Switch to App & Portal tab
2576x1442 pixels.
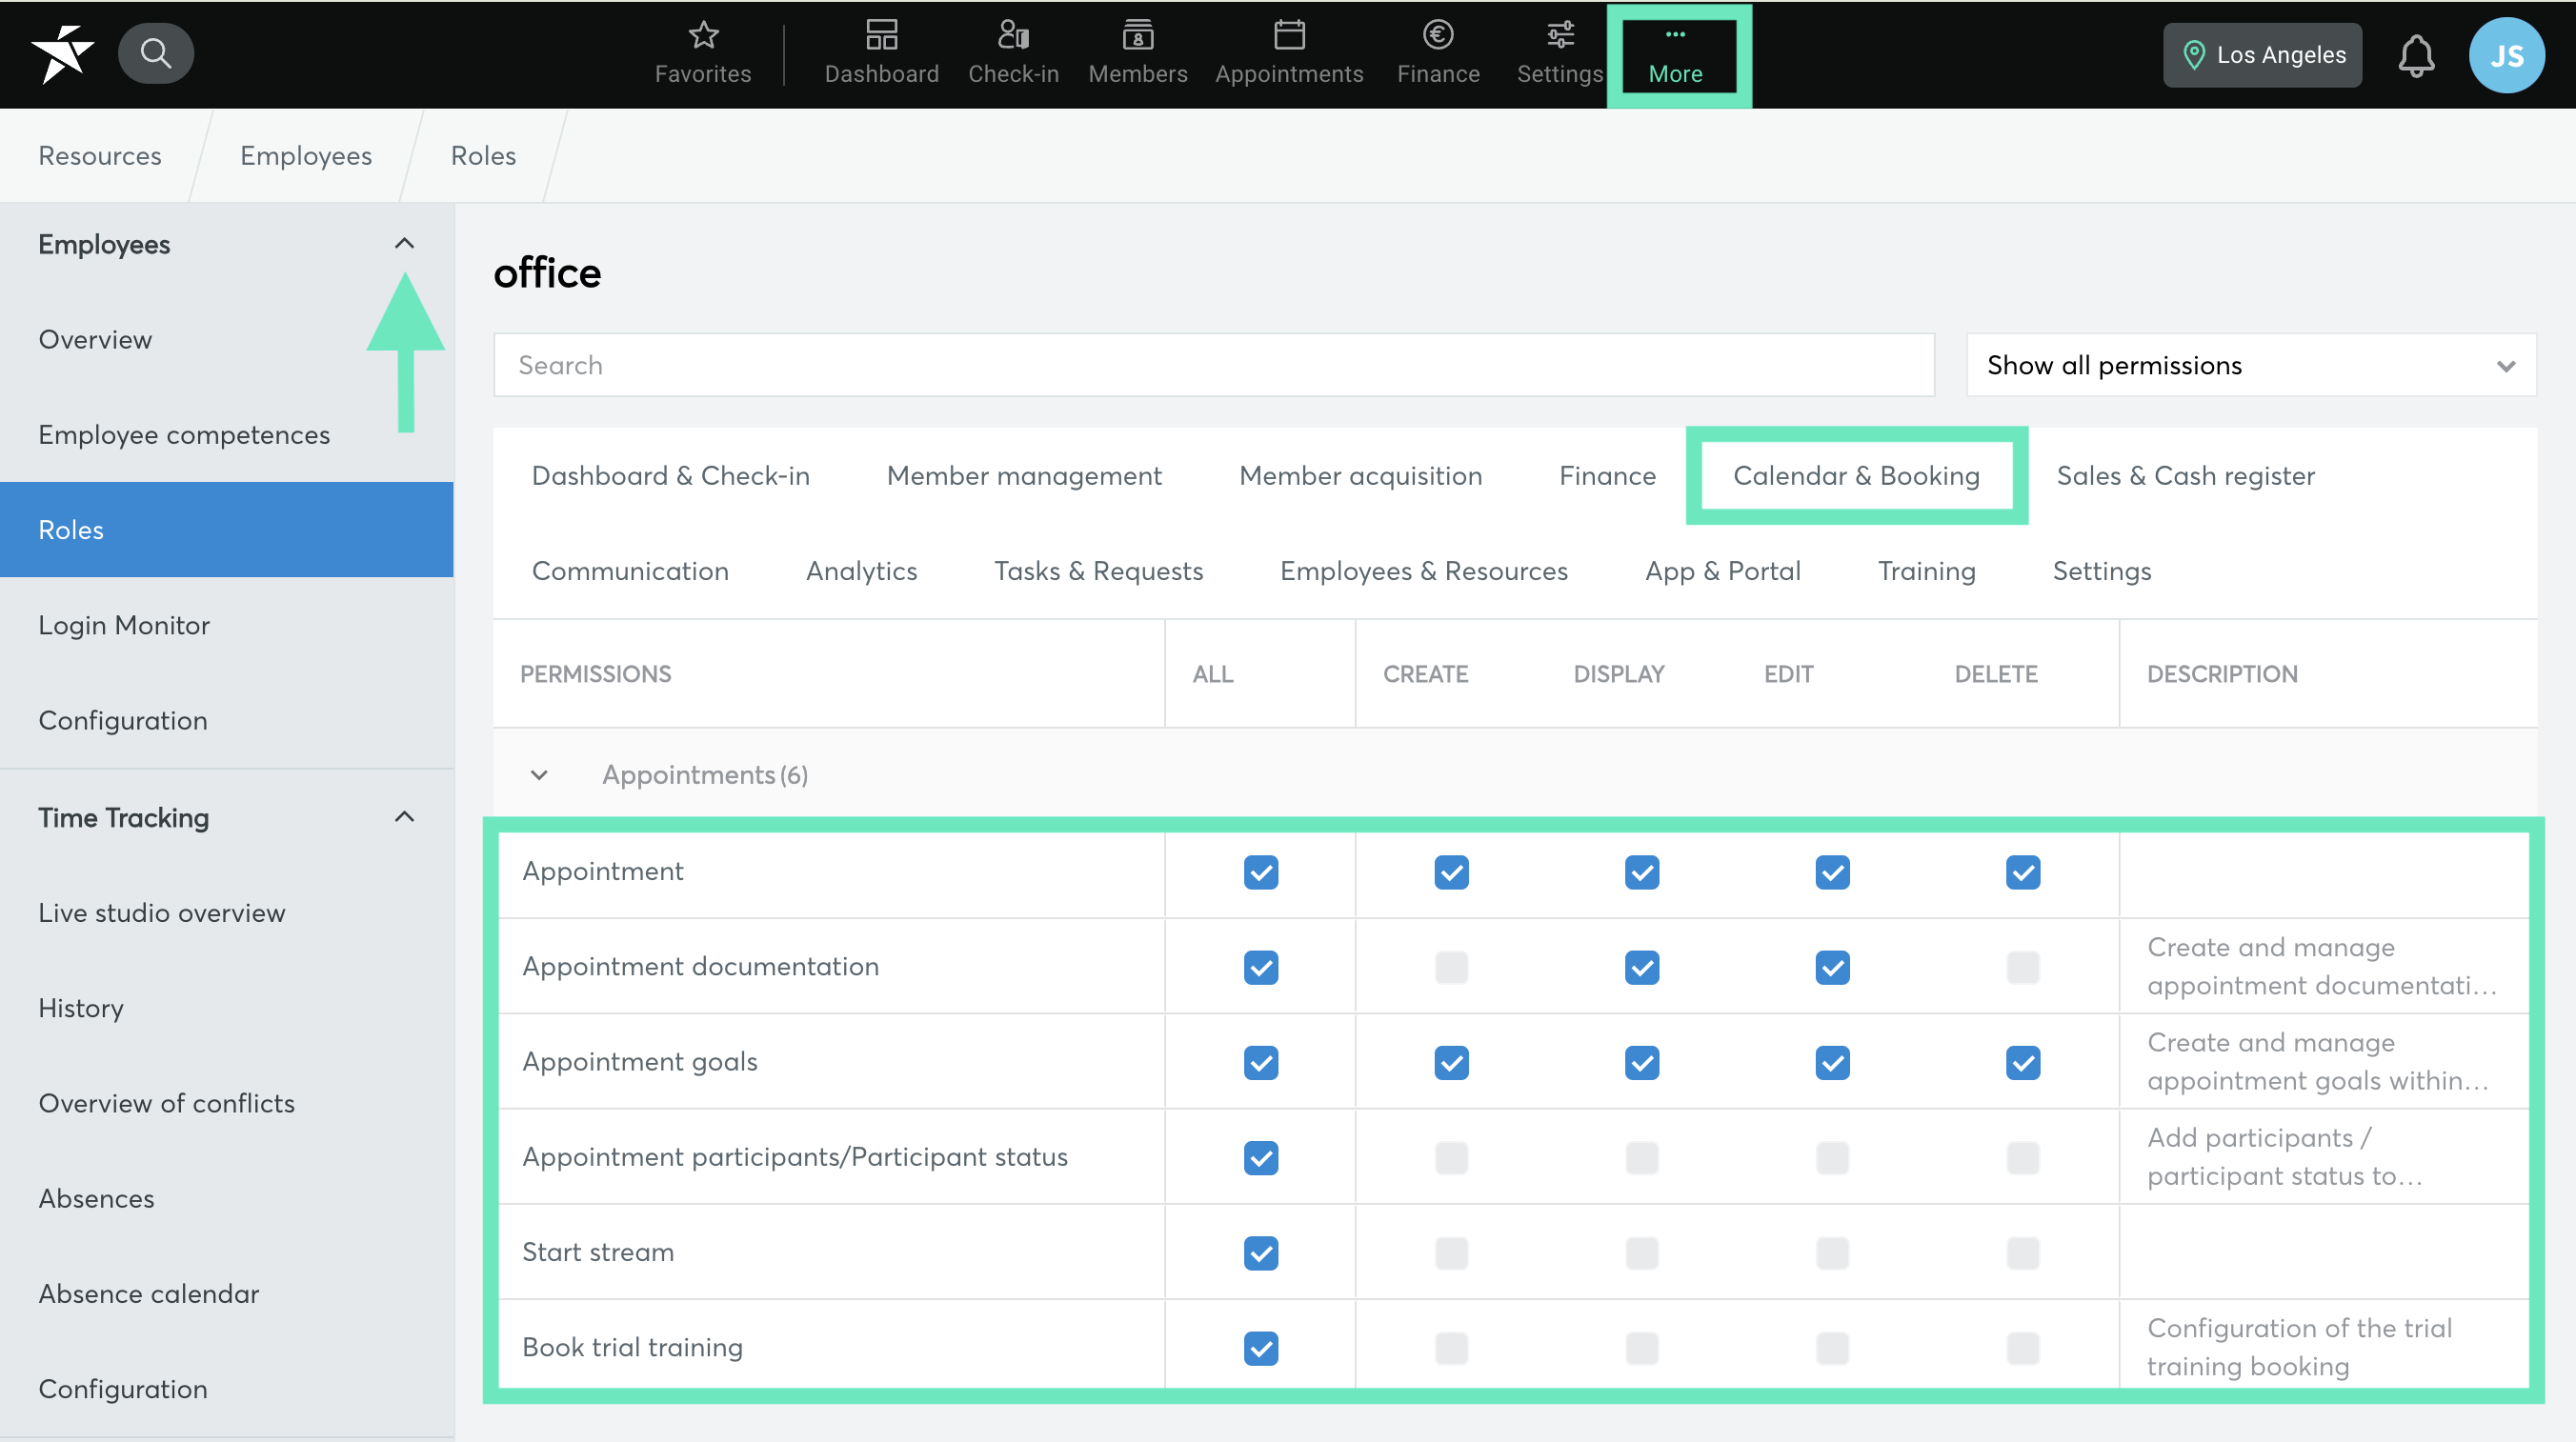click(x=1722, y=571)
